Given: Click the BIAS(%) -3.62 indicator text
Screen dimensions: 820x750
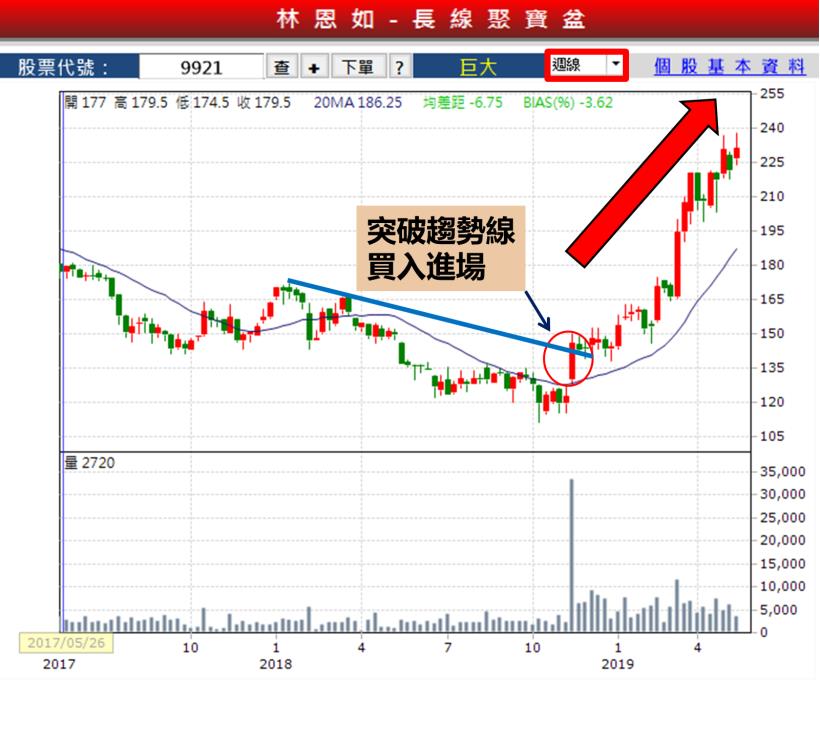Looking at the screenshot, I should [x=568, y=102].
